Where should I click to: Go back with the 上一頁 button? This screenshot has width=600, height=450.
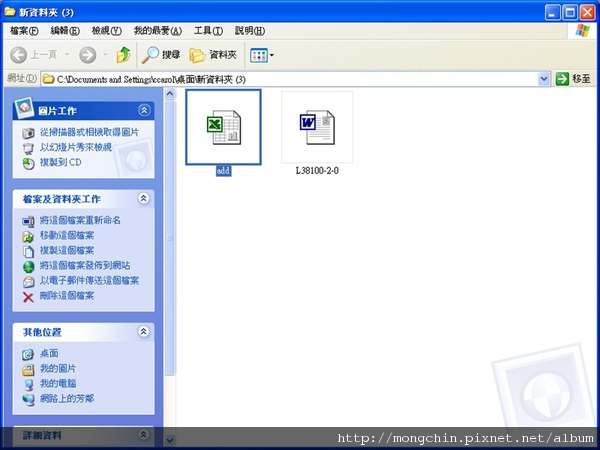(x=33, y=55)
